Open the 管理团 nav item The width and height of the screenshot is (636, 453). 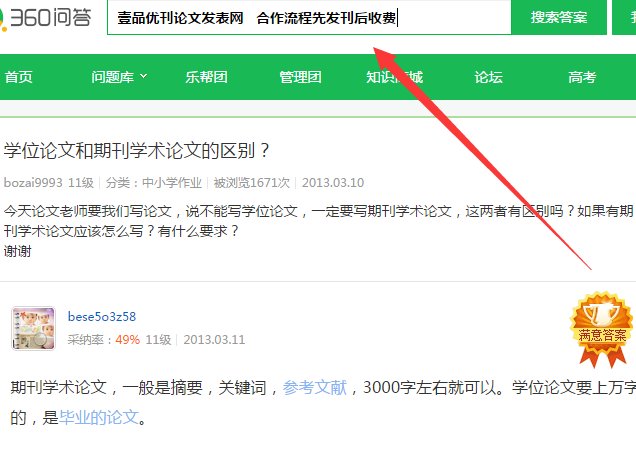point(301,77)
